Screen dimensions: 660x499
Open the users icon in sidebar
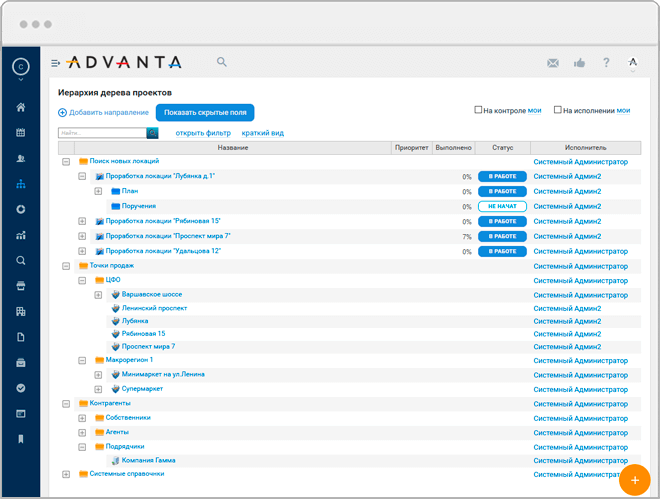pyautogui.click(x=21, y=158)
